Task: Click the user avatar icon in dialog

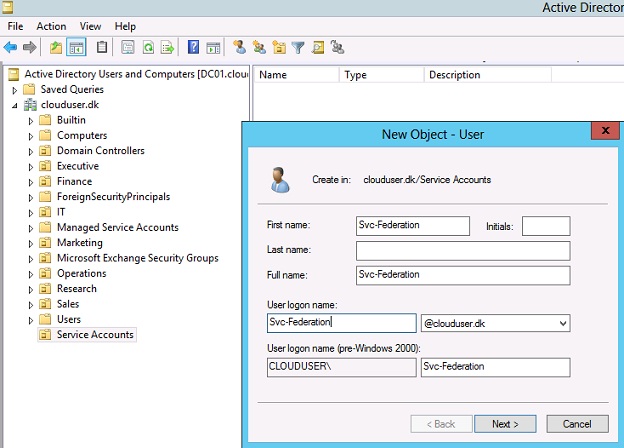Action: pyautogui.click(x=280, y=180)
